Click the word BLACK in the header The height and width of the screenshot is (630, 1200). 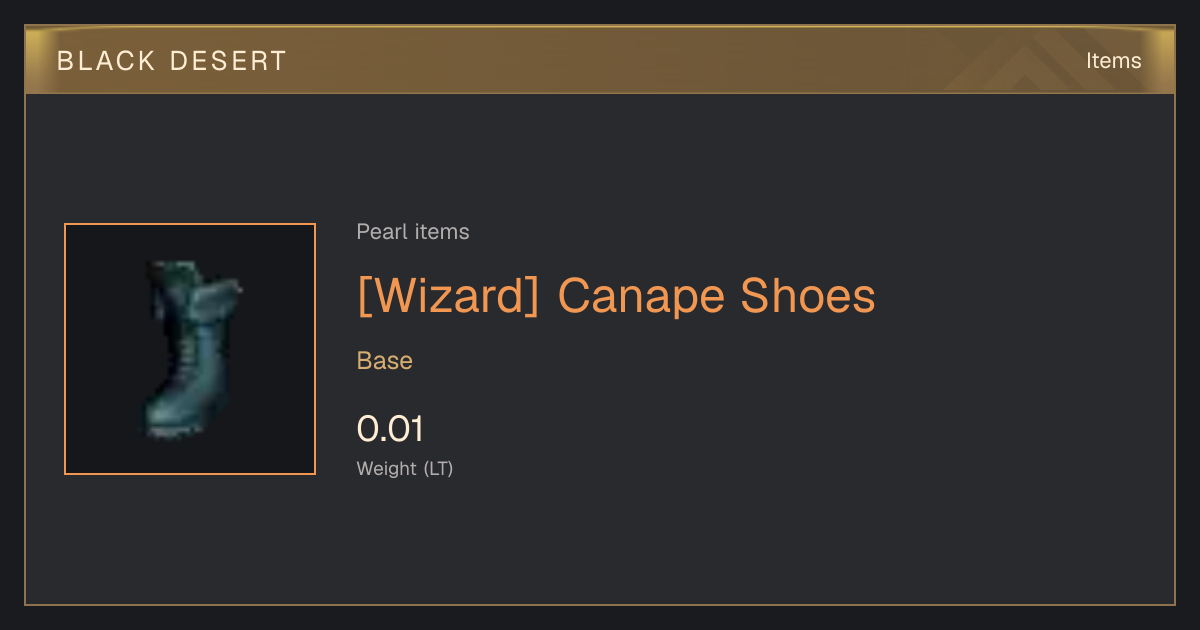[106, 61]
